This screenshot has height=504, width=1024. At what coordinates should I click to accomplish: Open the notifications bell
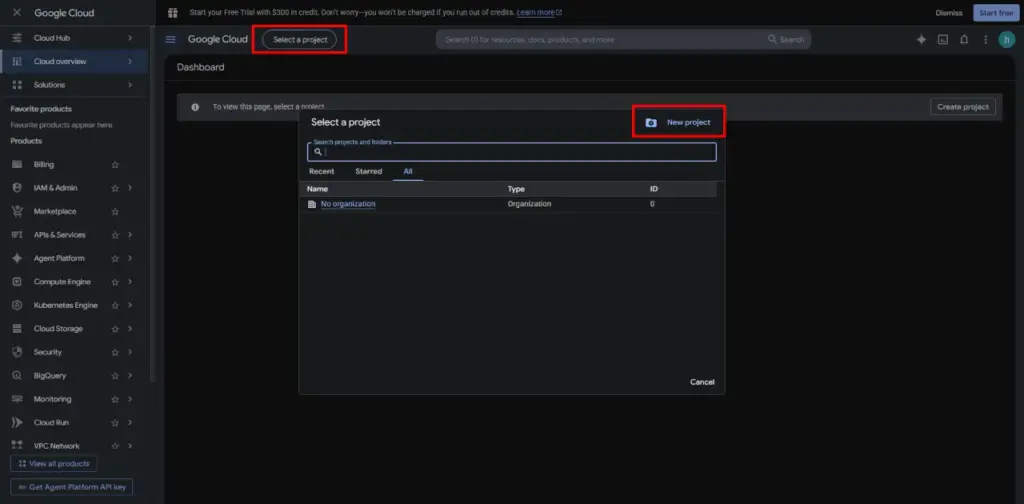click(964, 40)
